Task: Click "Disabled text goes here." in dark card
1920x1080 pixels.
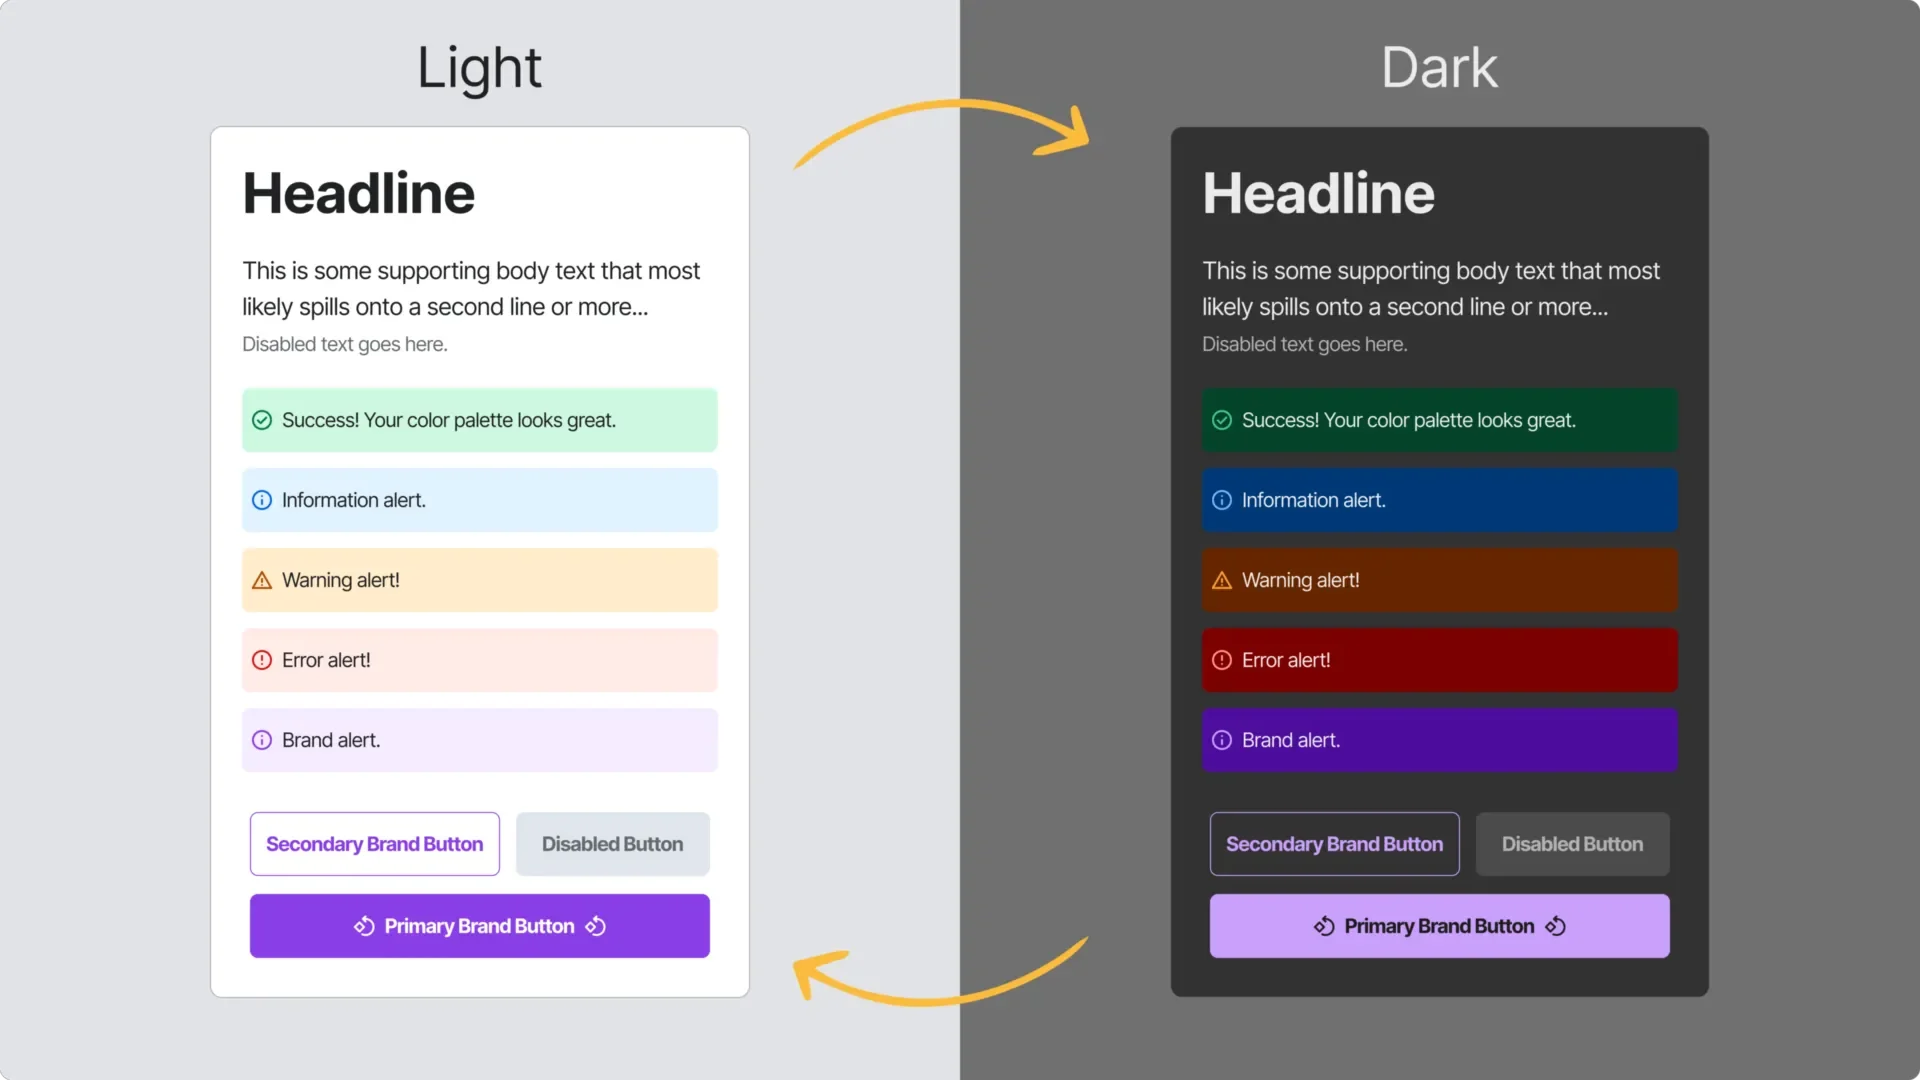Action: tap(1305, 344)
